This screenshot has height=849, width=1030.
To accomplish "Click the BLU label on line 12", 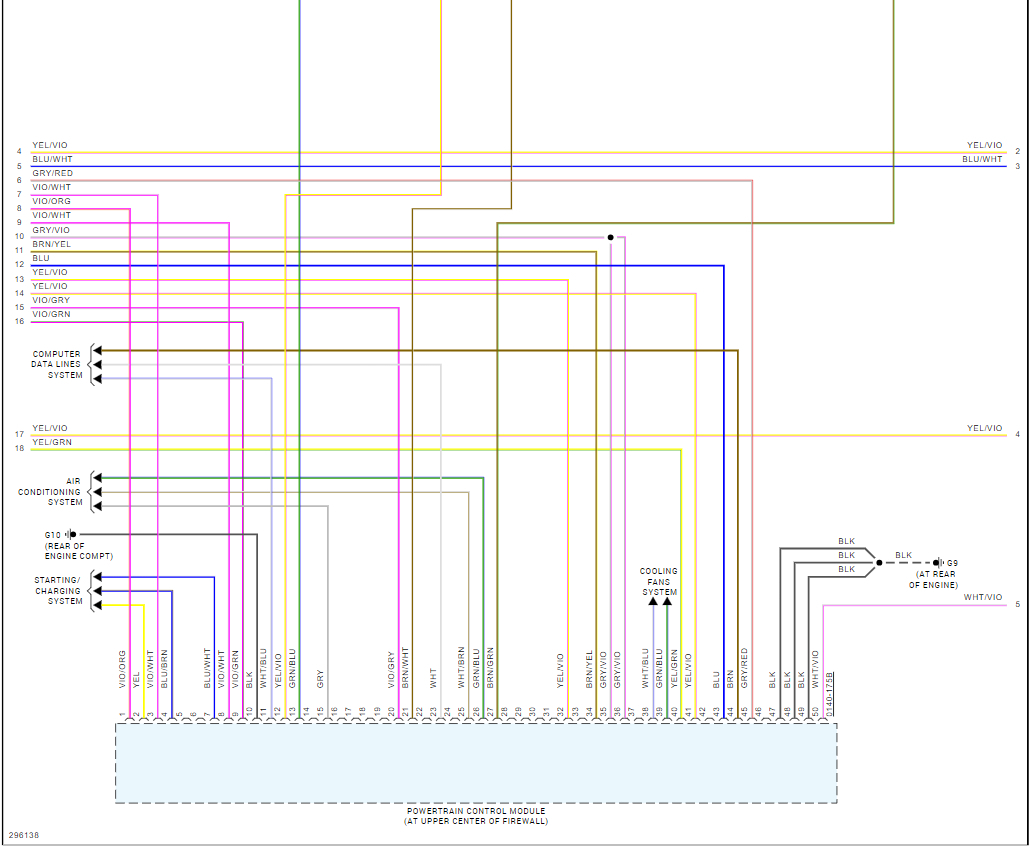I will coord(41,258).
